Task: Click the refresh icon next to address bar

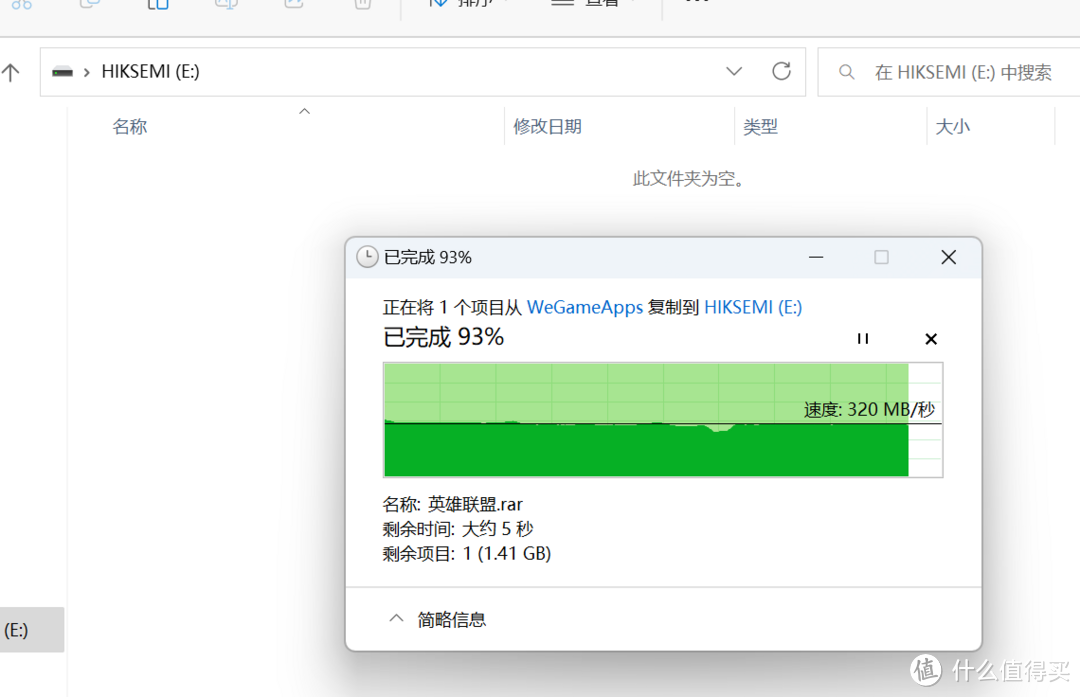Action: click(x=781, y=71)
